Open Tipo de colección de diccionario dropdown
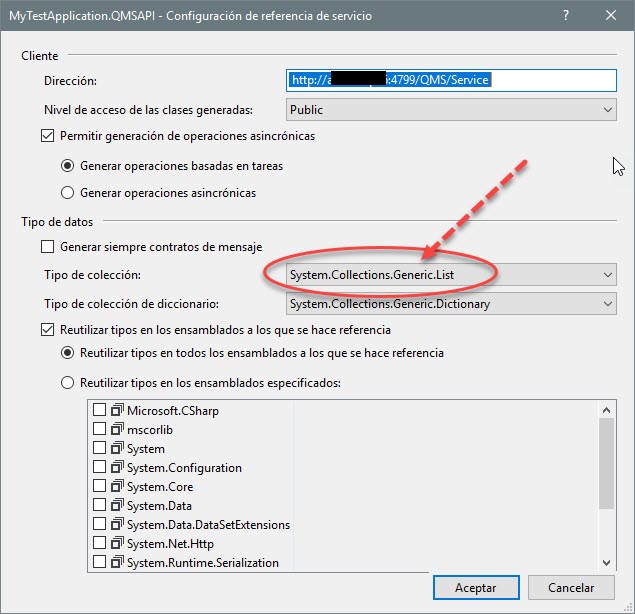The image size is (635, 614). [451, 304]
